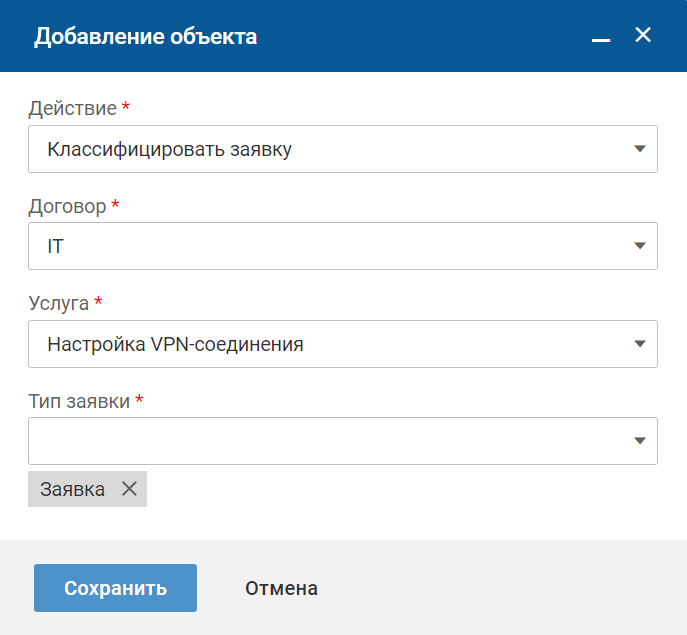Click the Добавление объекта title text
Image resolution: width=687 pixels, height=635 pixels.
pyautogui.click(x=145, y=37)
